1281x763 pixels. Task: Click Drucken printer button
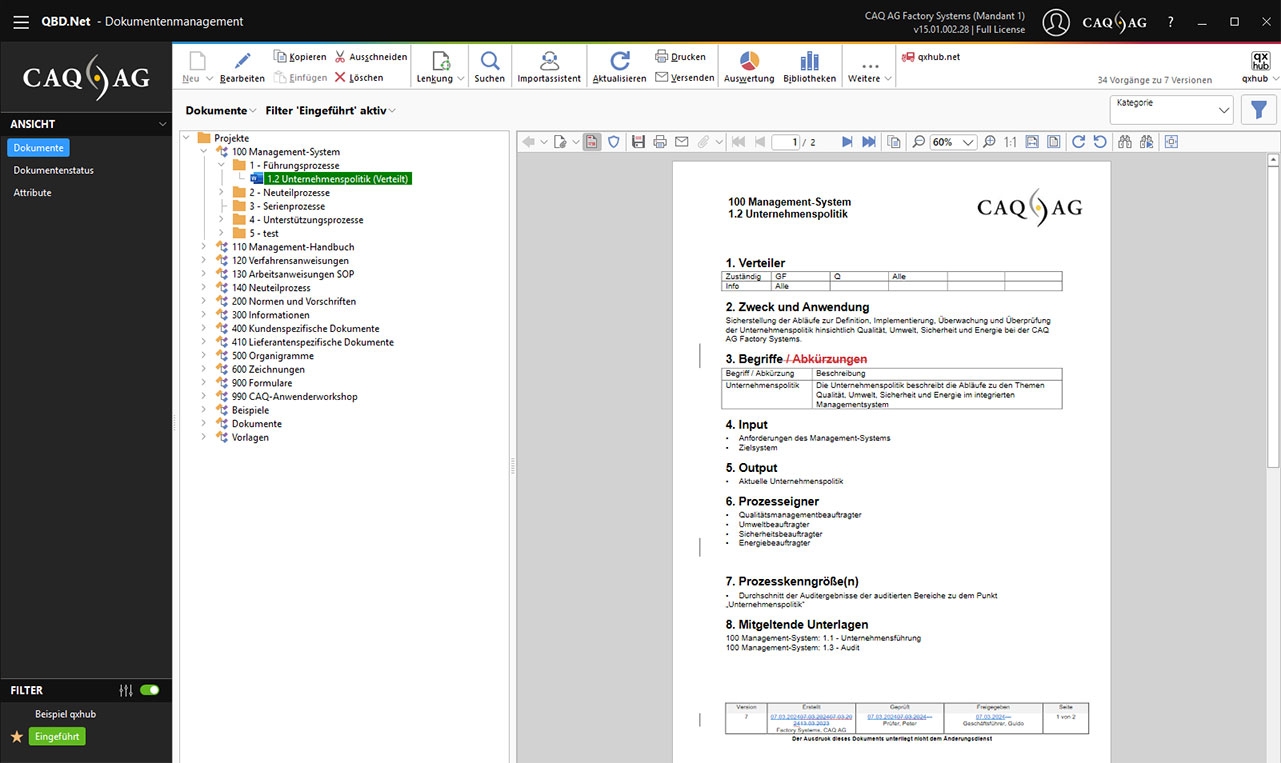pyautogui.click(x=680, y=57)
